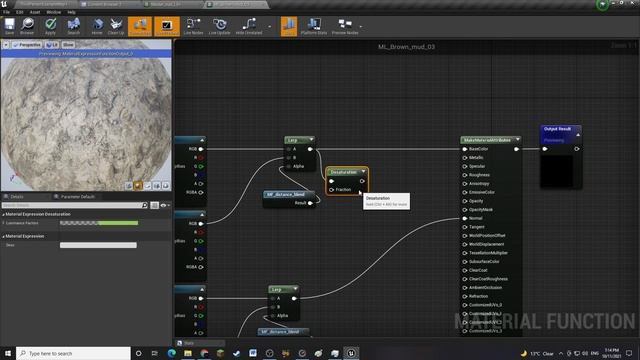Click the BaseColor input pin
Image resolution: width=640 pixels, height=360 pixels.
(x=465, y=149)
